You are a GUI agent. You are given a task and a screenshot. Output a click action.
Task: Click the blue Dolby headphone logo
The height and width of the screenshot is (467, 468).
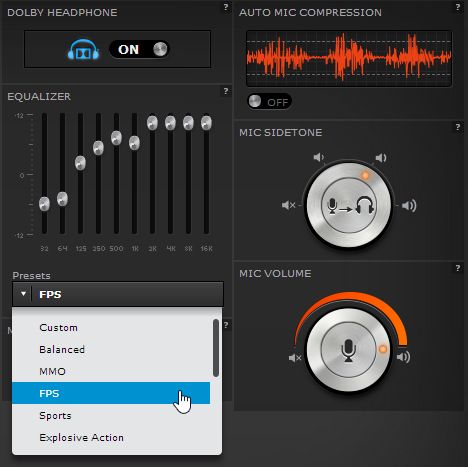tap(83, 49)
